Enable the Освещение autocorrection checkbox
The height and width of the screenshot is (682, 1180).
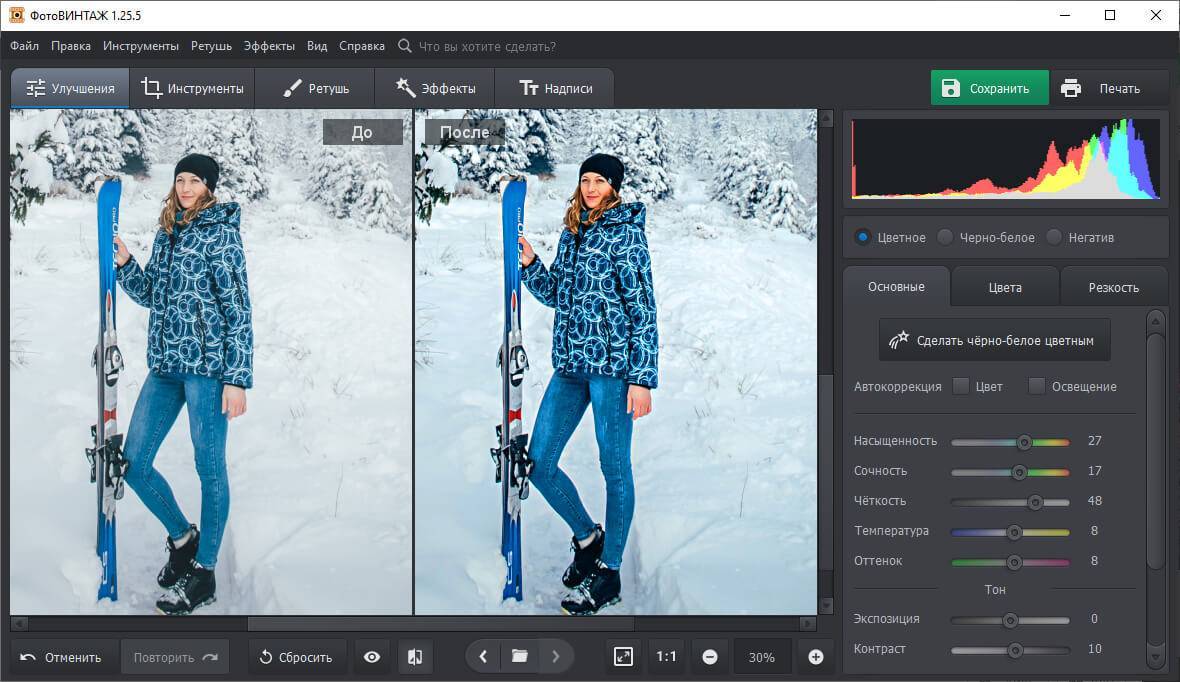[x=1037, y=386]
